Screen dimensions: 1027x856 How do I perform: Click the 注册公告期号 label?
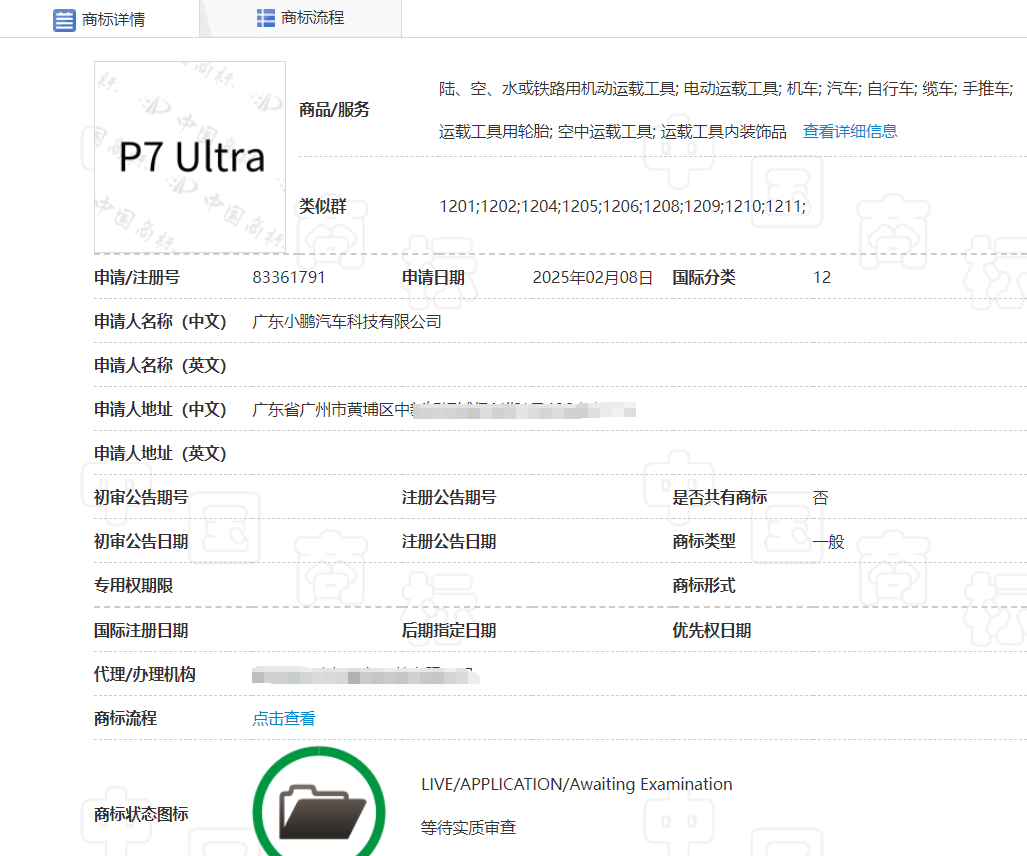coord(449,498)
